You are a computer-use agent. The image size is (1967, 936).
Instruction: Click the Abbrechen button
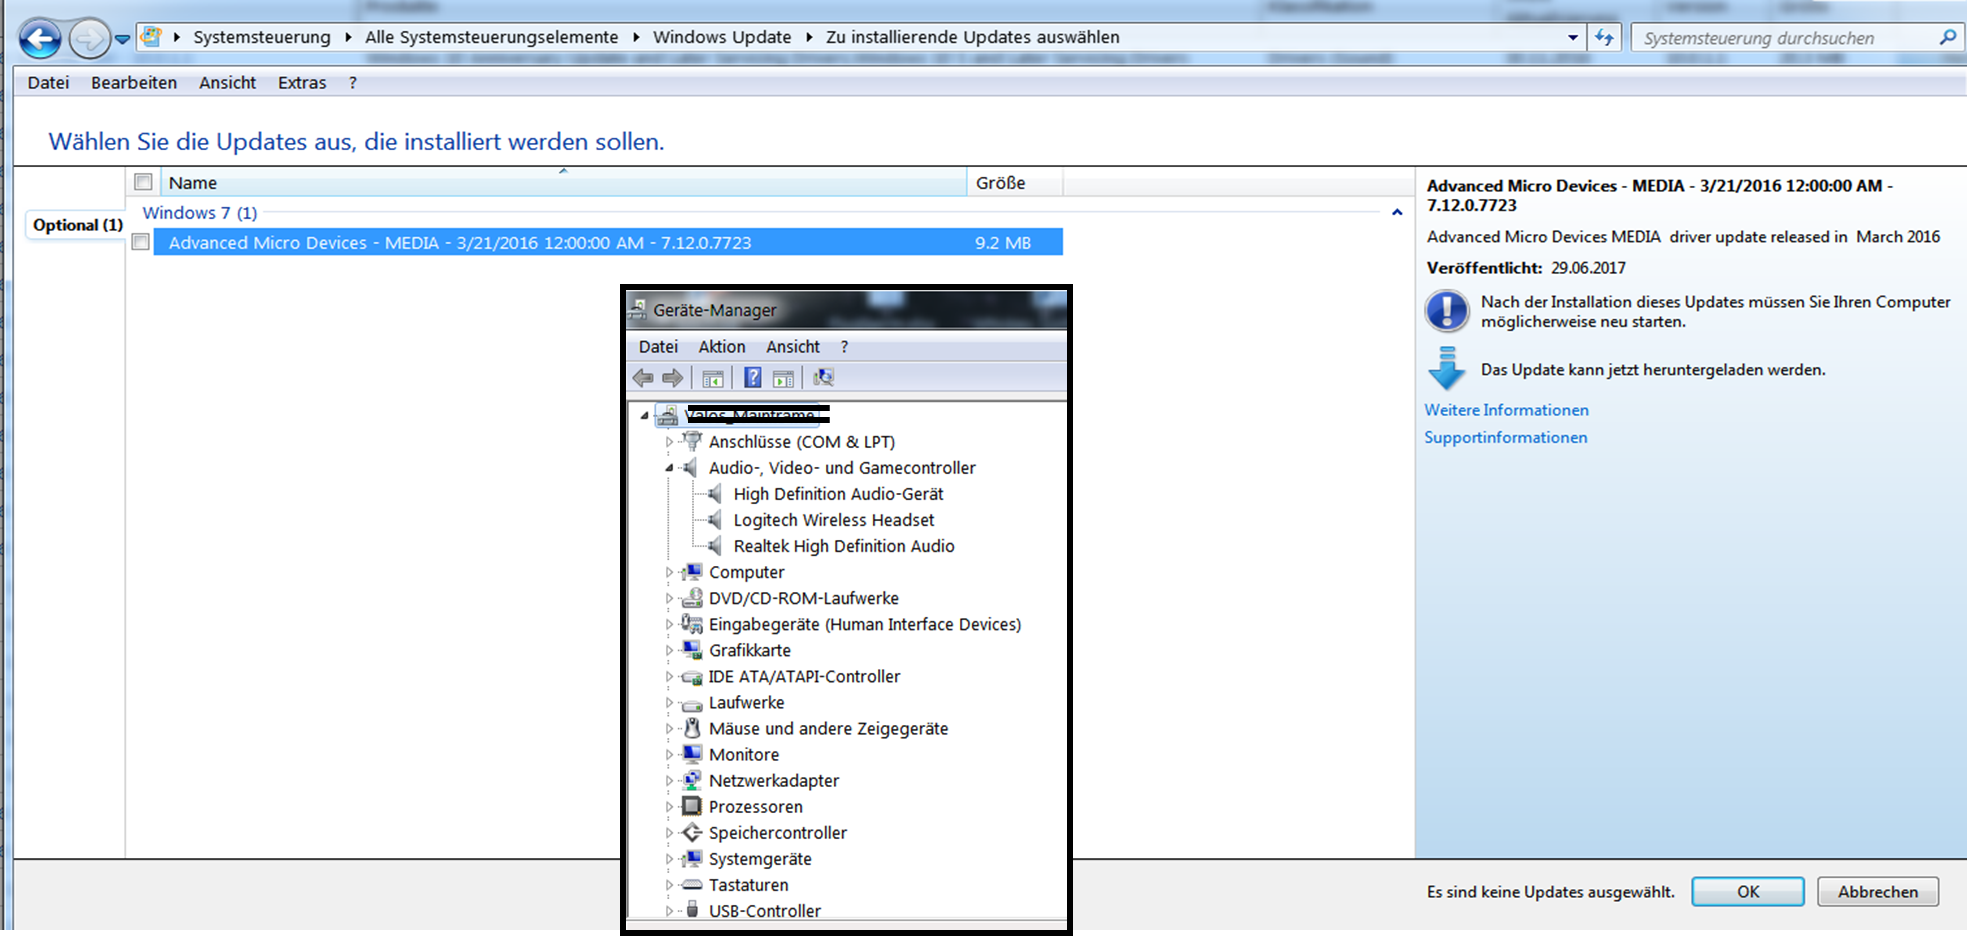pos(1878,892)
